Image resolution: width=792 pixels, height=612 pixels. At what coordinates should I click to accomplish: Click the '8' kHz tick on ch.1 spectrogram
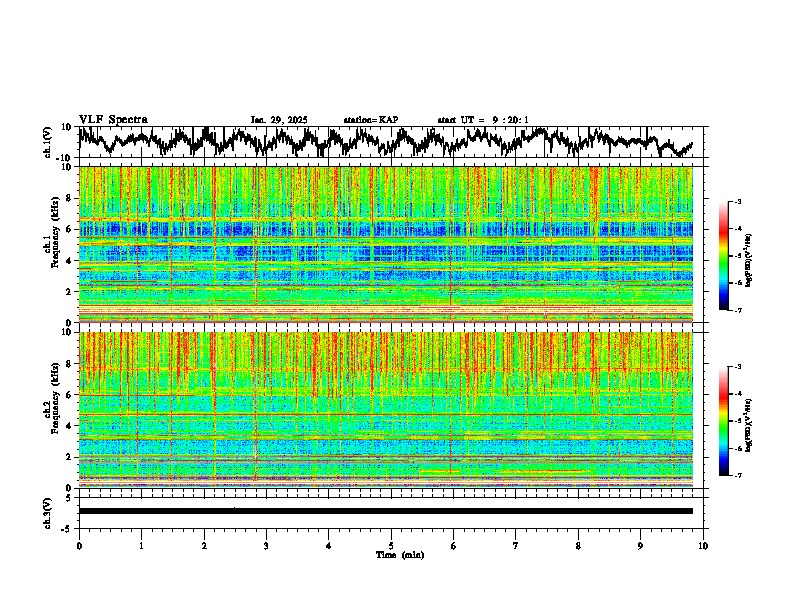click(x=71, y=198)
